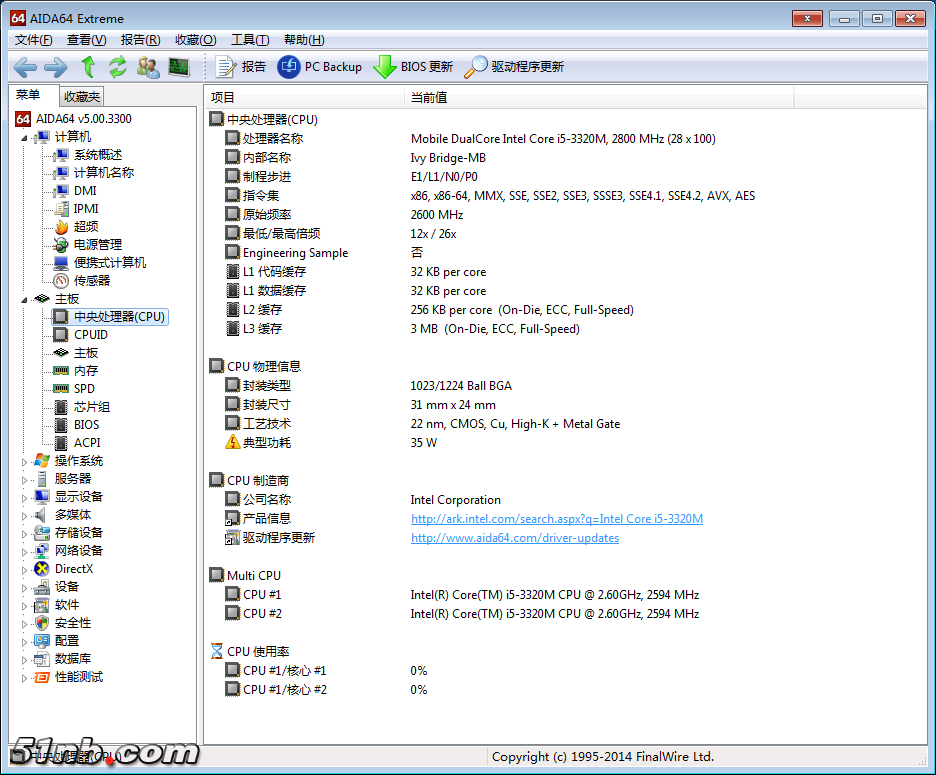Click the BIOS 更新 green download icon

pos(385,67)
